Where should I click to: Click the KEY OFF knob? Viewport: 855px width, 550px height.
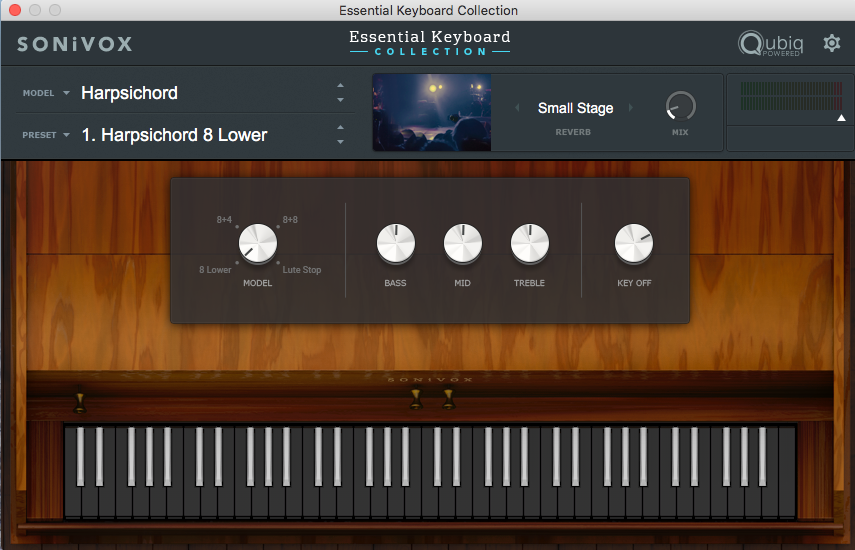click(634, 244)
